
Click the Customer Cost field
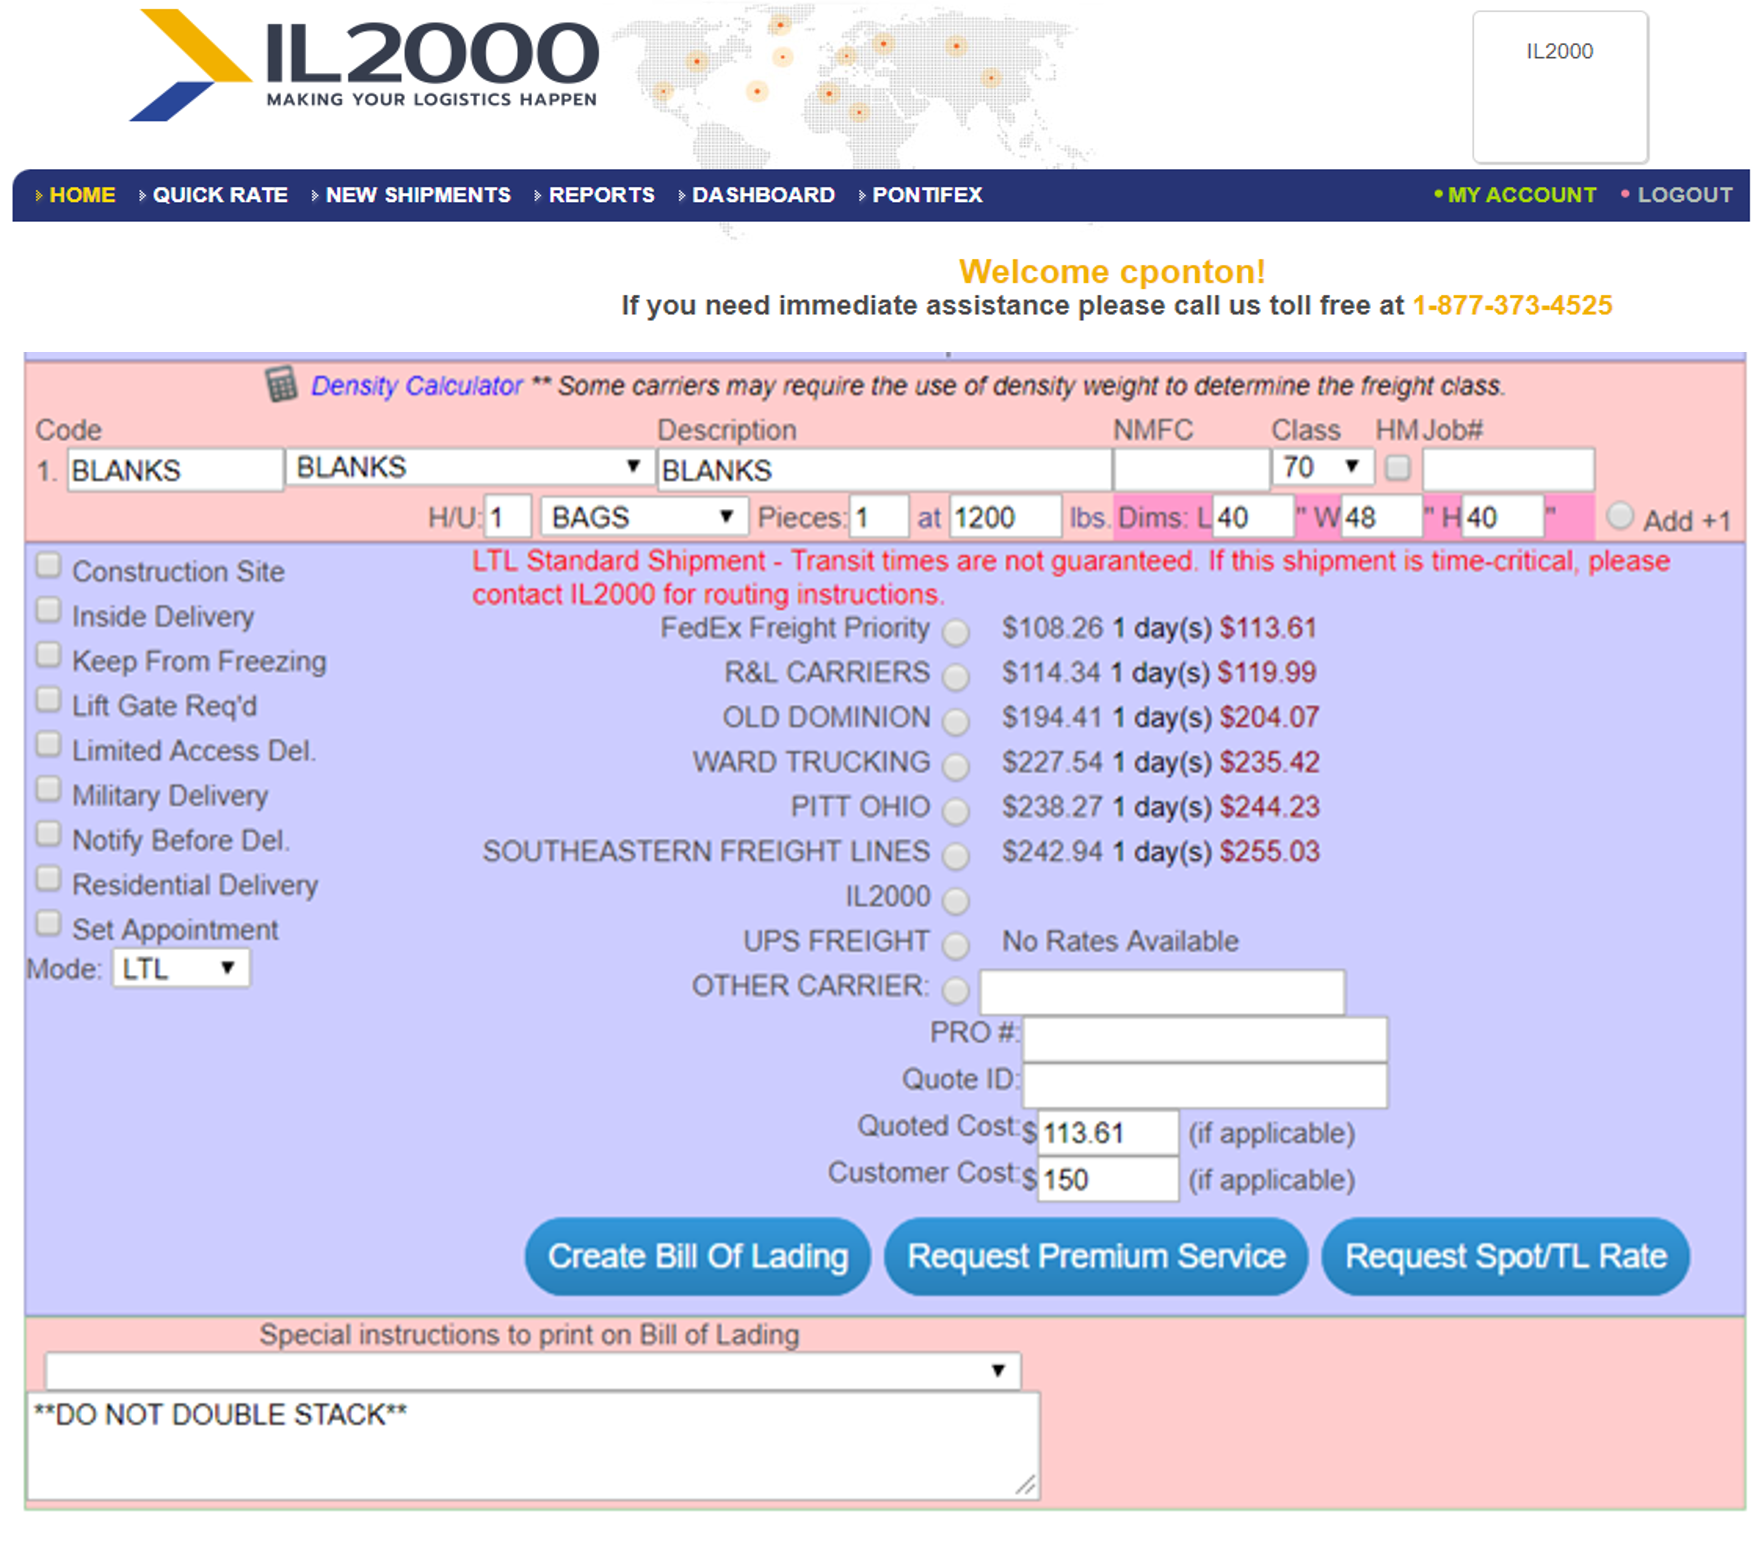[x=1108, y=1179]
